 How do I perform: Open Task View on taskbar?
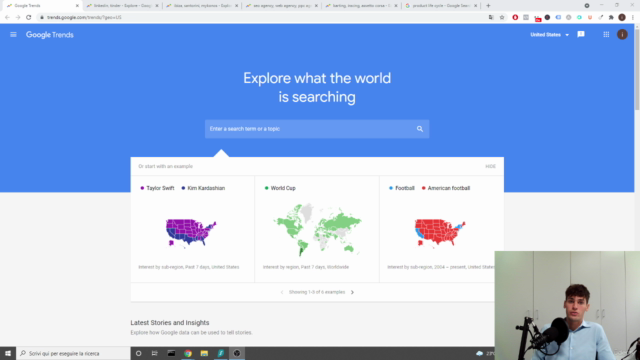155,353
